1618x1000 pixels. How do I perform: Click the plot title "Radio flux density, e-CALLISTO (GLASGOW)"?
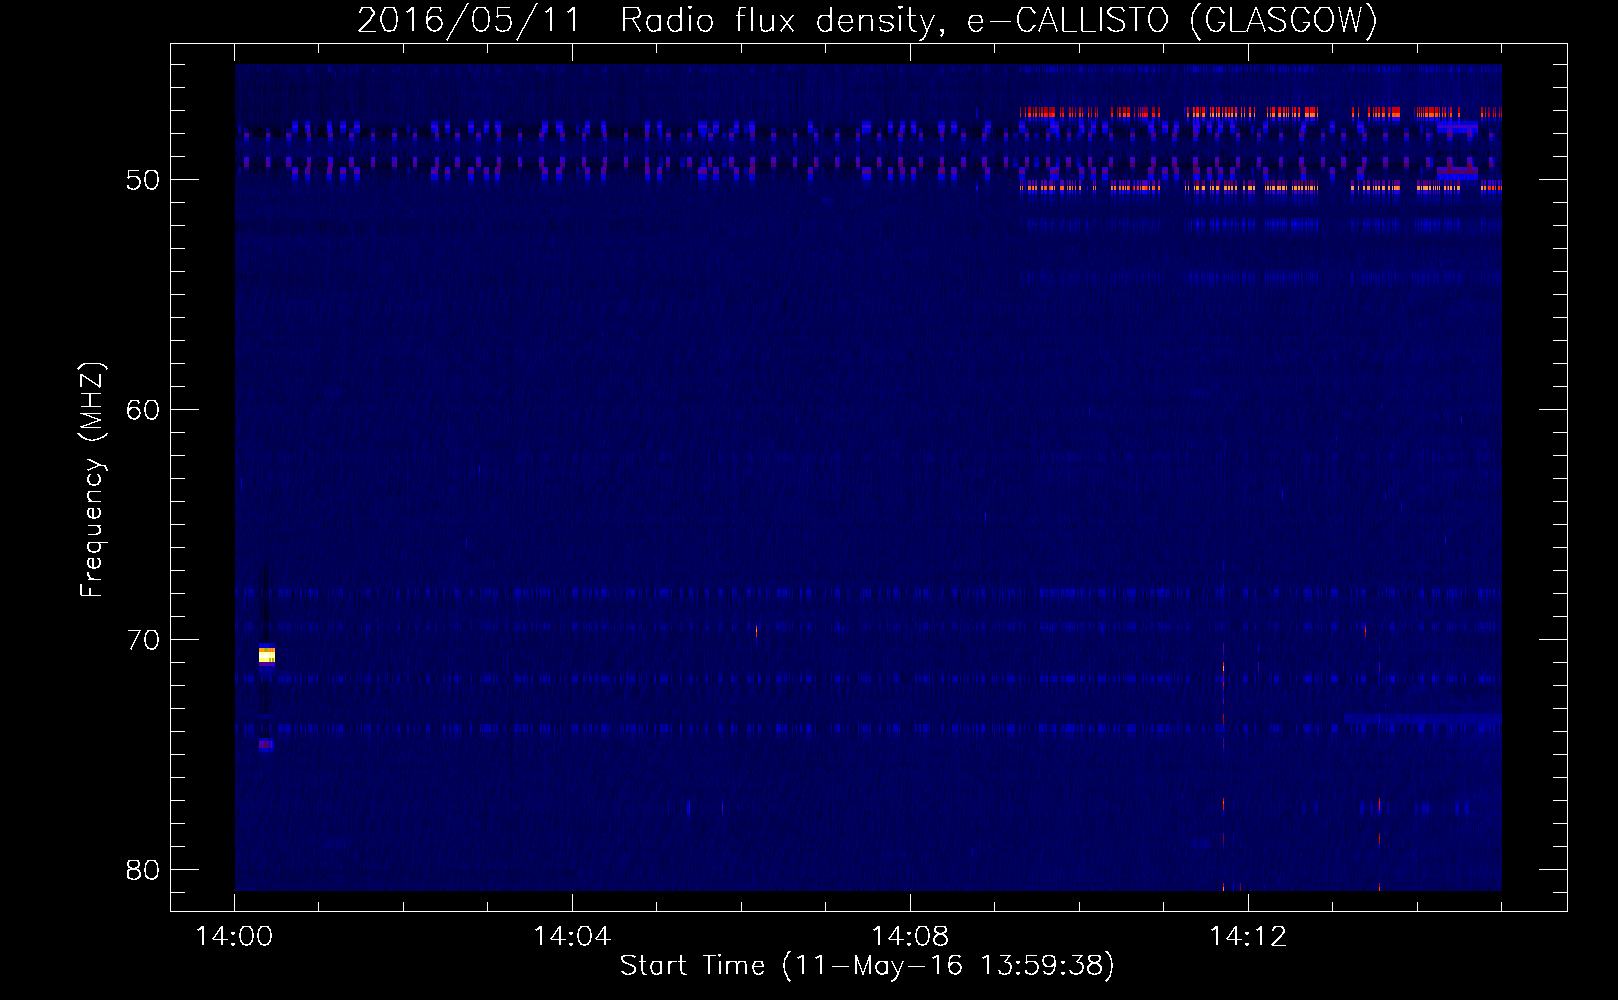click(998, 21)
